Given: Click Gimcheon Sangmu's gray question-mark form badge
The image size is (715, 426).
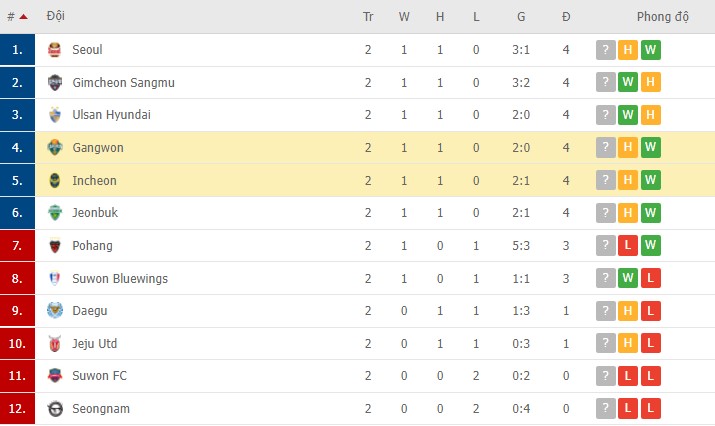Looking at the screenshot, I should (x=605, y=83).
